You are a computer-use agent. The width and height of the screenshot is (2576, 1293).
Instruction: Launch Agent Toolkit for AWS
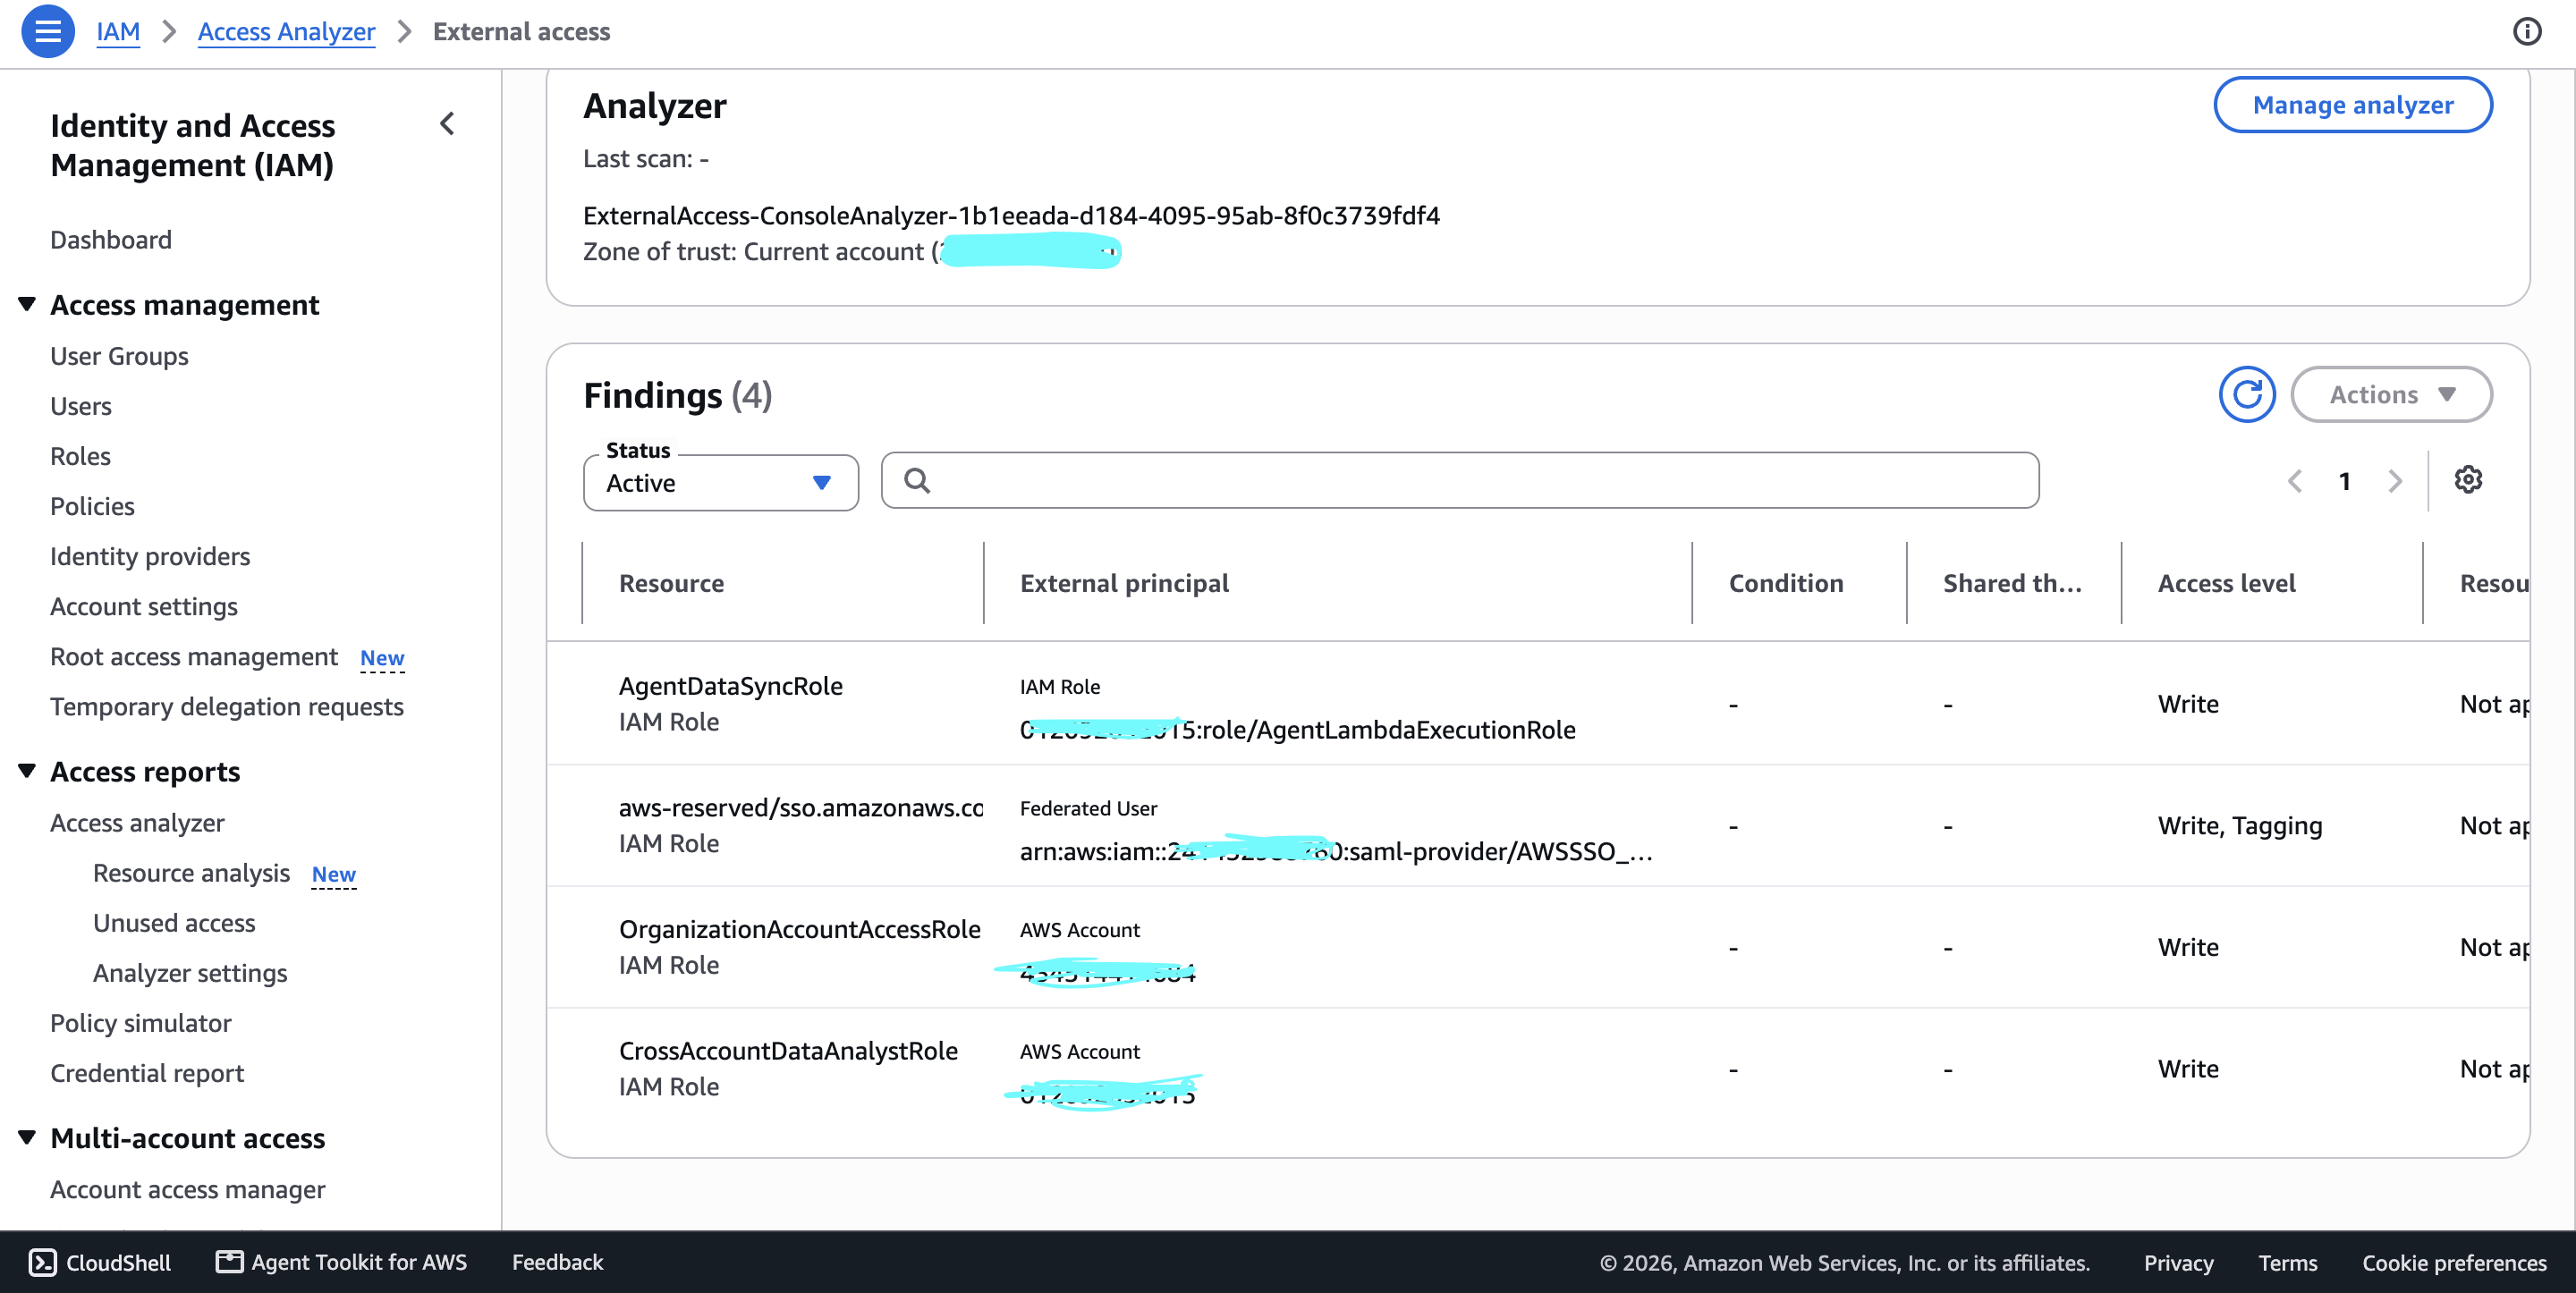(341, 1262)
